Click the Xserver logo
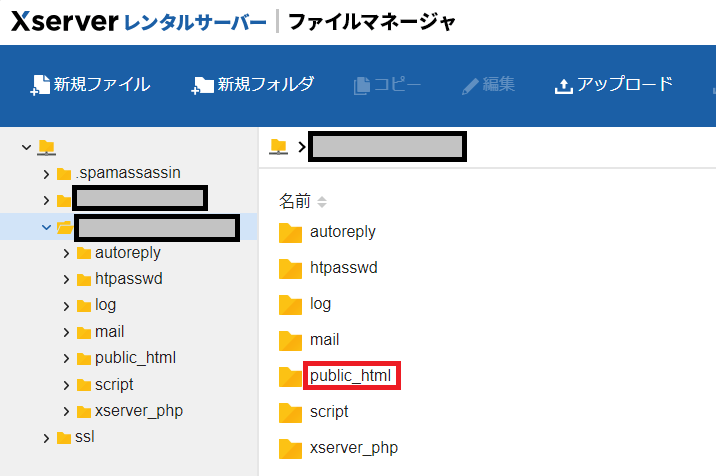716x476 pixels. [x=64, y=22]
